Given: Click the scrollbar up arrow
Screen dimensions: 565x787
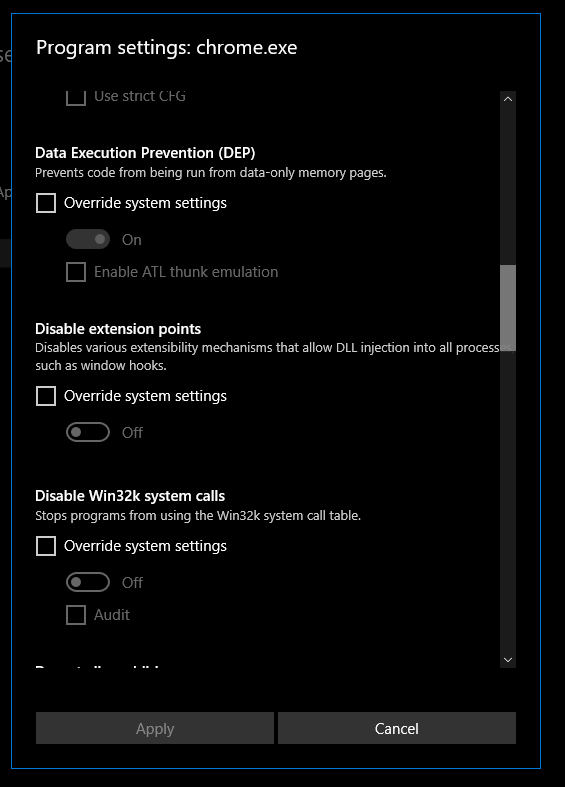Looking at the screenshot, I should (508, 99).
